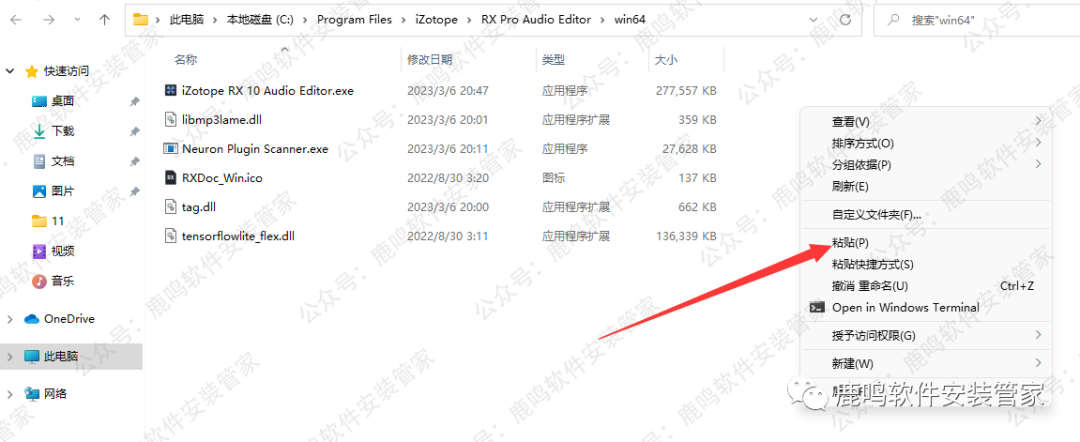Expand the OneDrive tree node

pyautogui.click(x=10, y=319)
